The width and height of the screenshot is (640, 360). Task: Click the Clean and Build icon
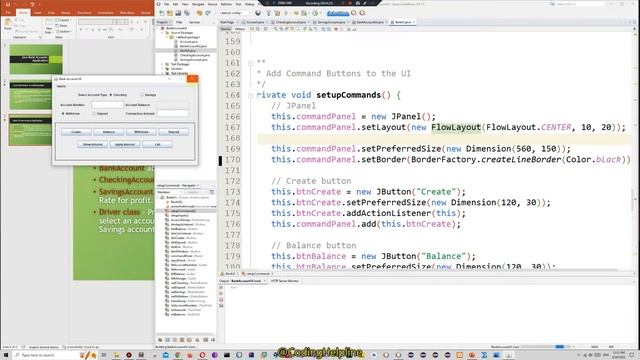coord(277,13)
